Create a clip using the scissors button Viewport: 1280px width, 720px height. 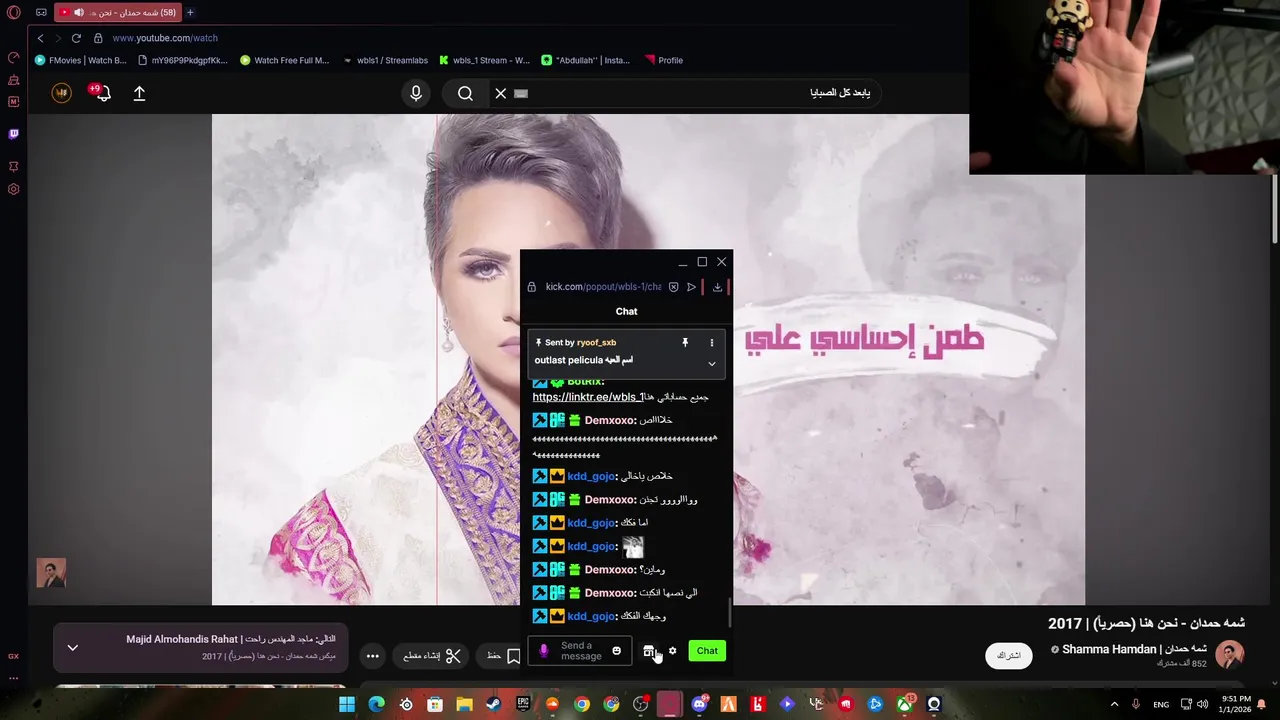click(431, 656)
